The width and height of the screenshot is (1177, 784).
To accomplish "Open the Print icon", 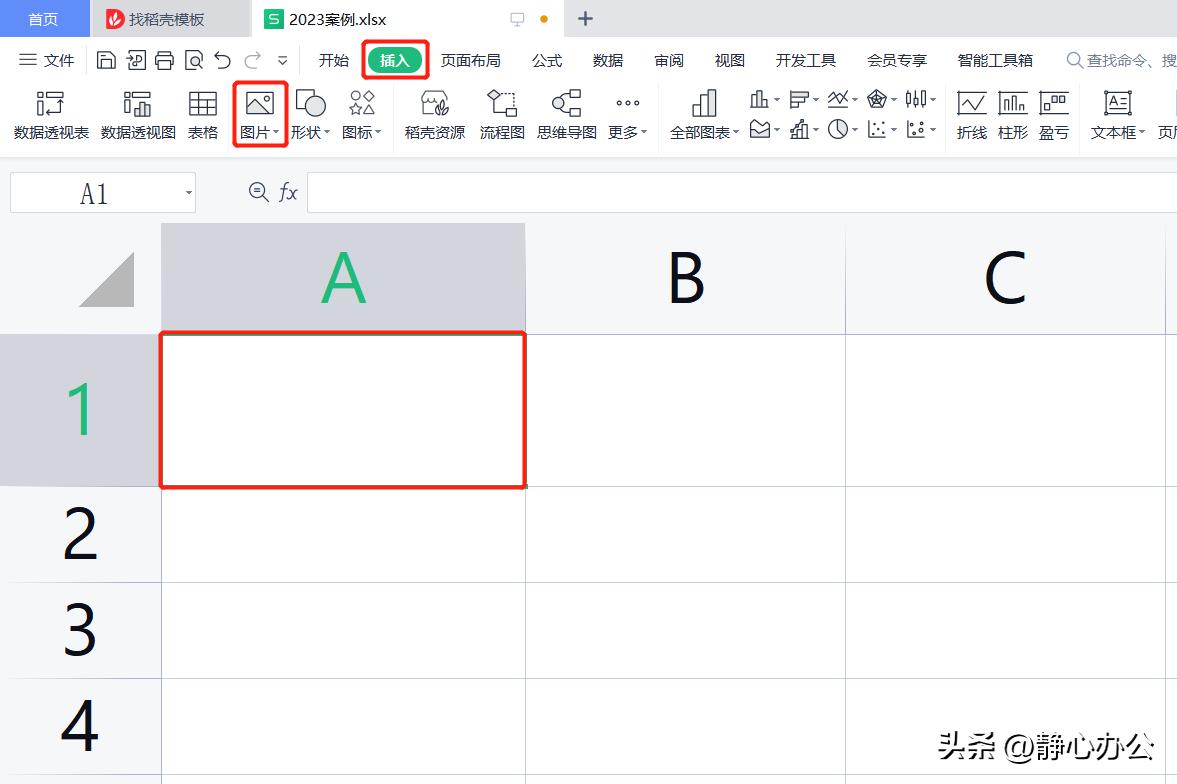I will pyautogui.click(x=164, y=60).
